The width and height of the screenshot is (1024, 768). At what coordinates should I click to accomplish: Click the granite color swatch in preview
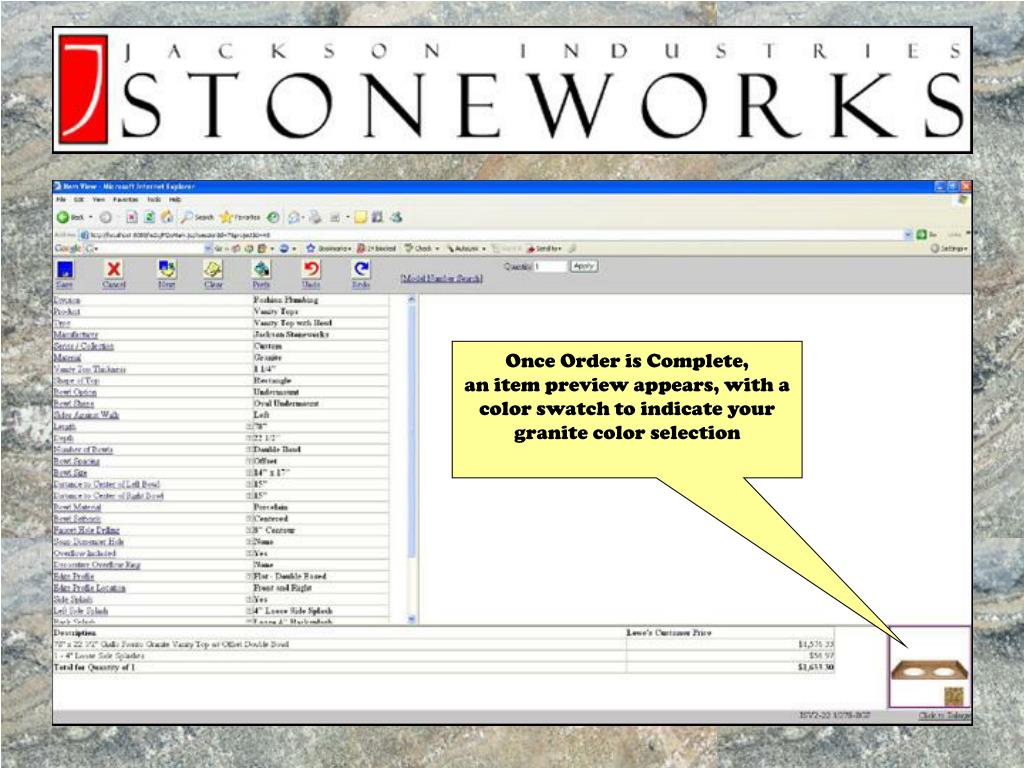953,696
